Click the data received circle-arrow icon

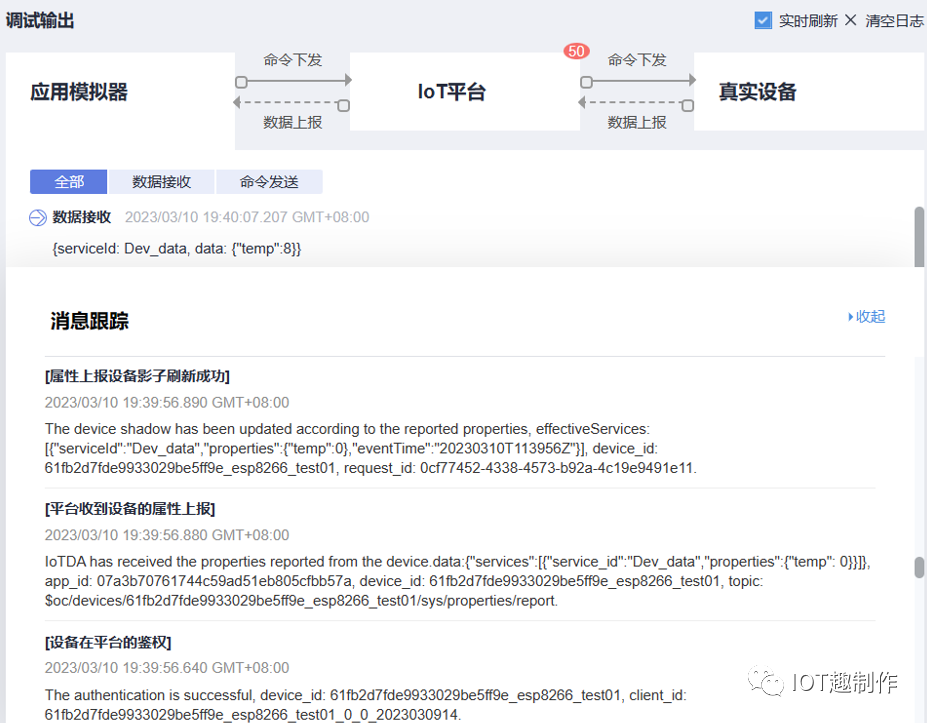37,218
